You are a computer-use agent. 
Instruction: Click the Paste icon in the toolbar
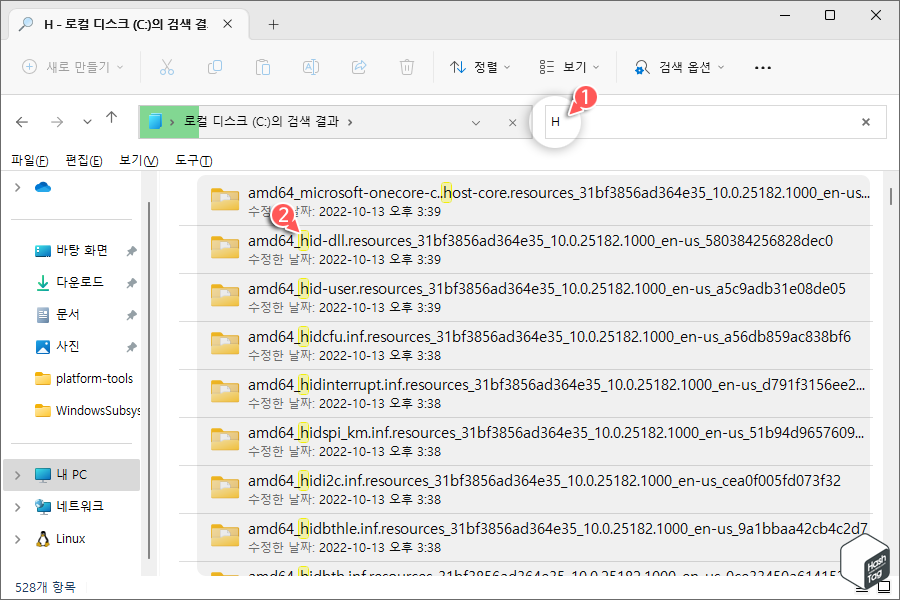click(263, 67)
